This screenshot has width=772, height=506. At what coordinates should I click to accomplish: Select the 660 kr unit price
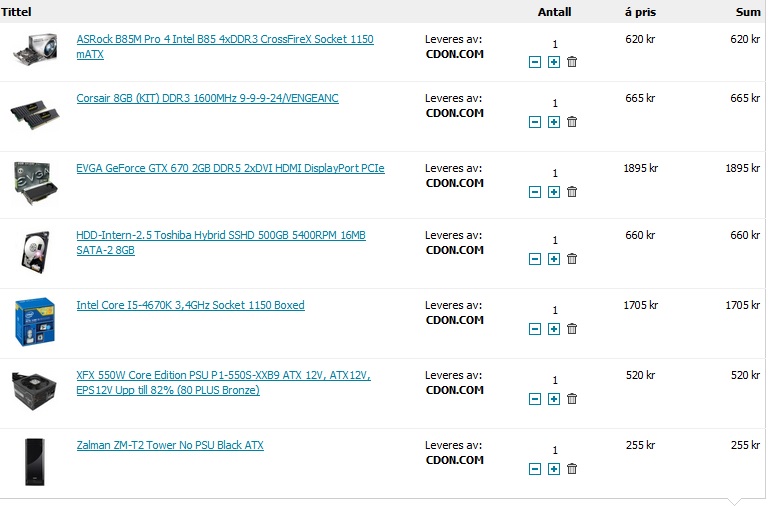point(640,235)
